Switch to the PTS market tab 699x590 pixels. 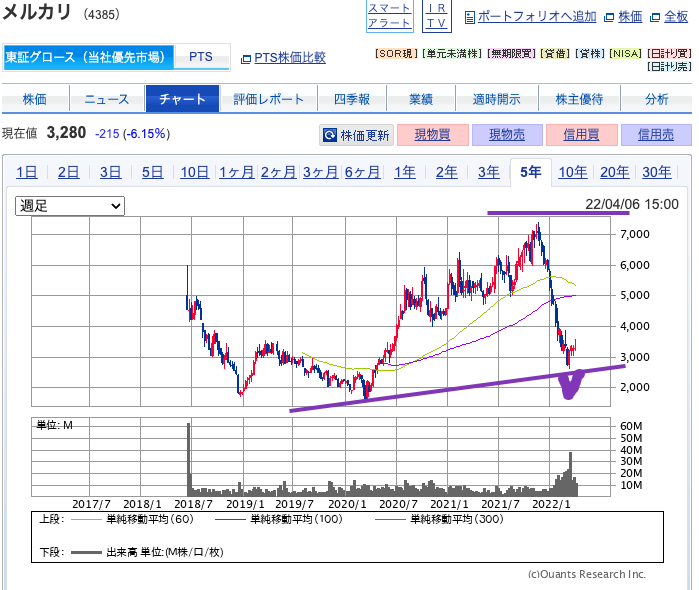pyautogui.click(x=201, y=57)
